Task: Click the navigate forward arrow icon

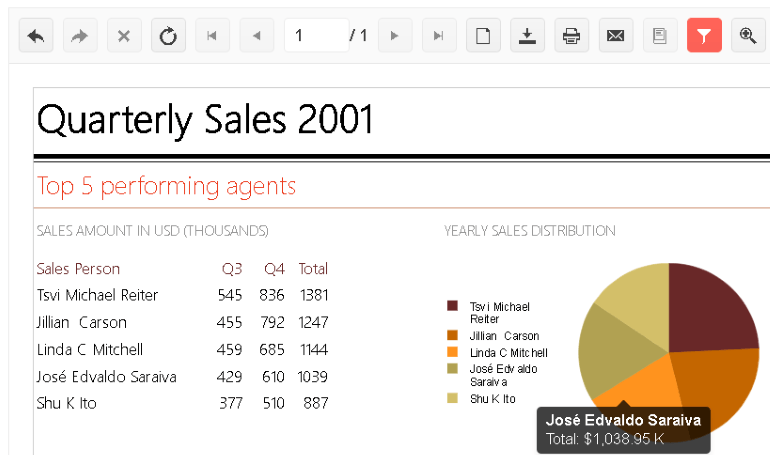Action: (80, 36)
